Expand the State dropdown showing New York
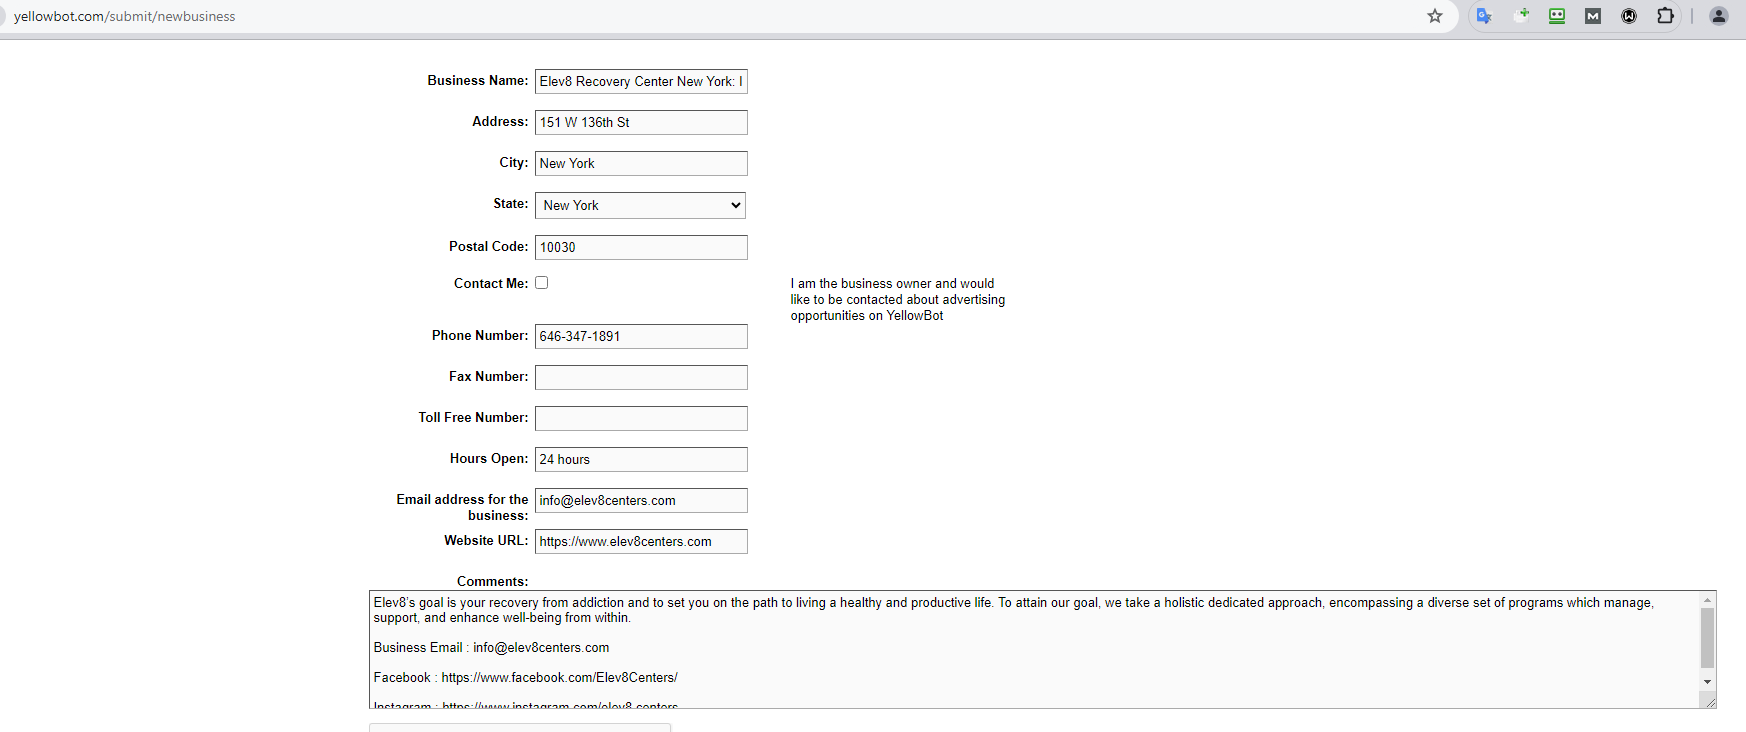The height and width of the screenshot is (732, 1746). (x=640, y=205)
